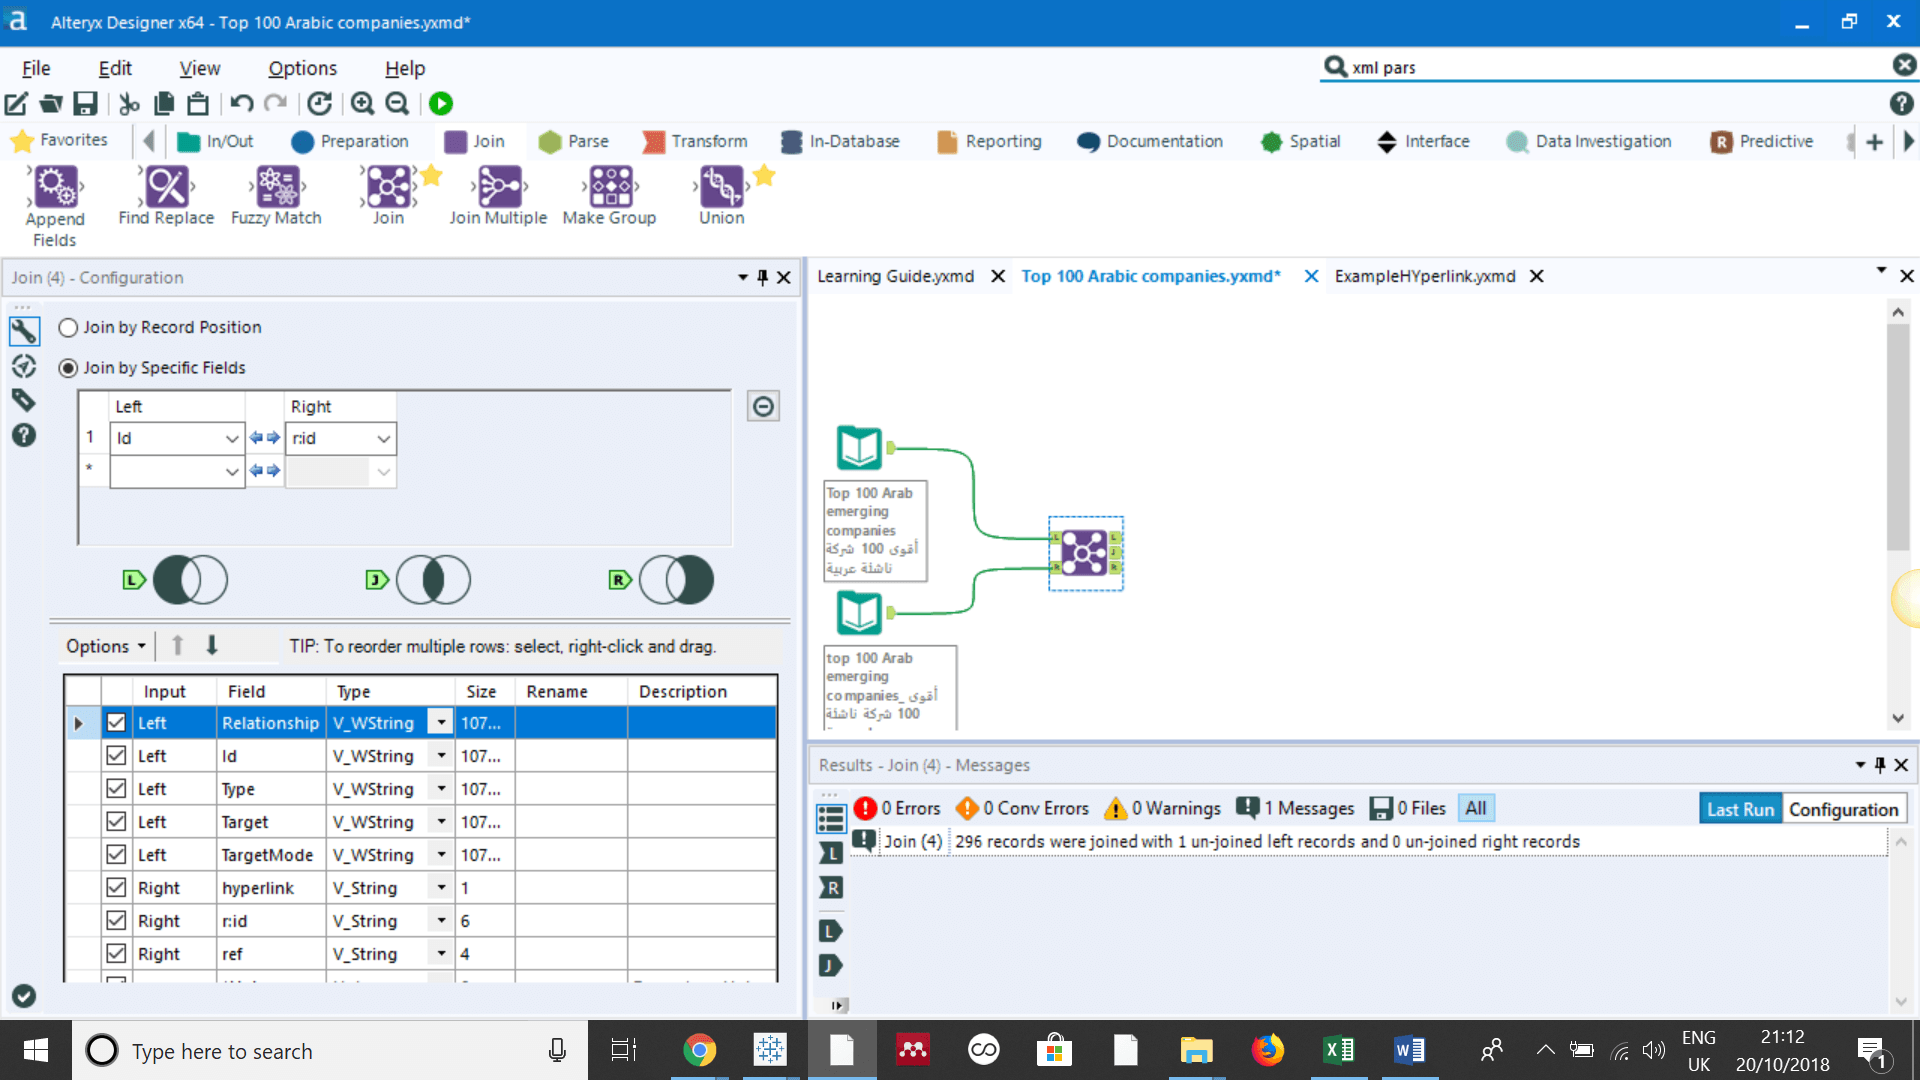This screenshot has width=1920, height=1080.
Task: Select the Fuzzy Match tool icon
Action: click(x=277, y=186)
